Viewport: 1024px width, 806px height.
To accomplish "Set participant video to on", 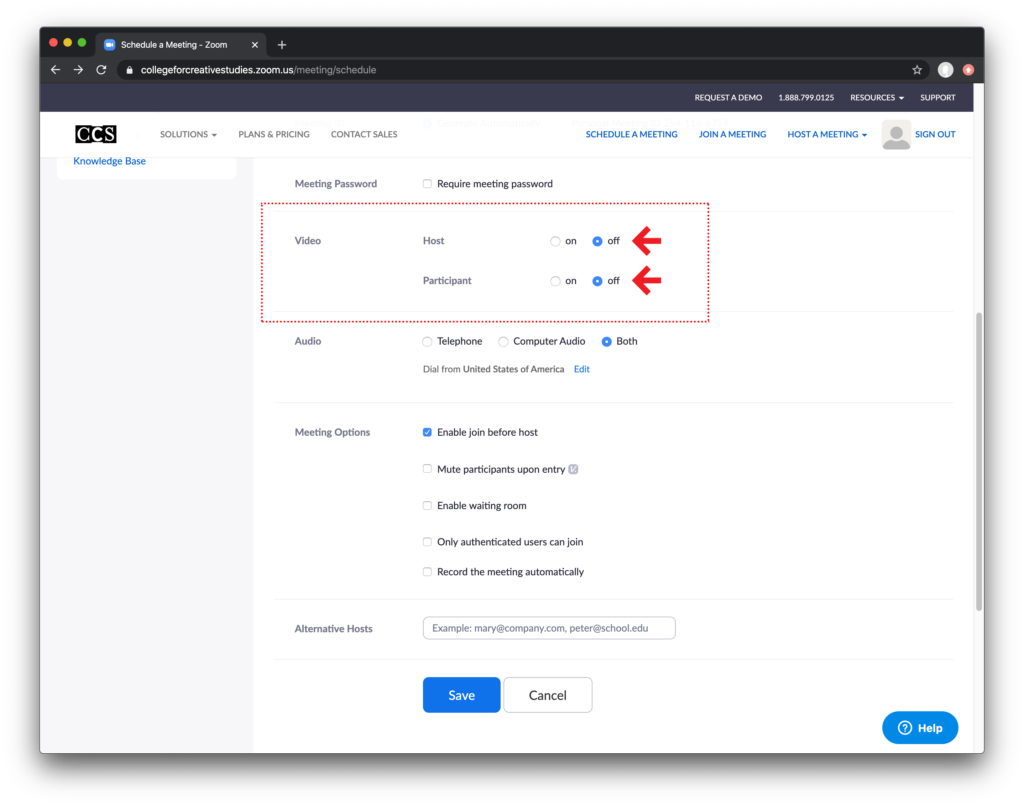I will point(555,281).
